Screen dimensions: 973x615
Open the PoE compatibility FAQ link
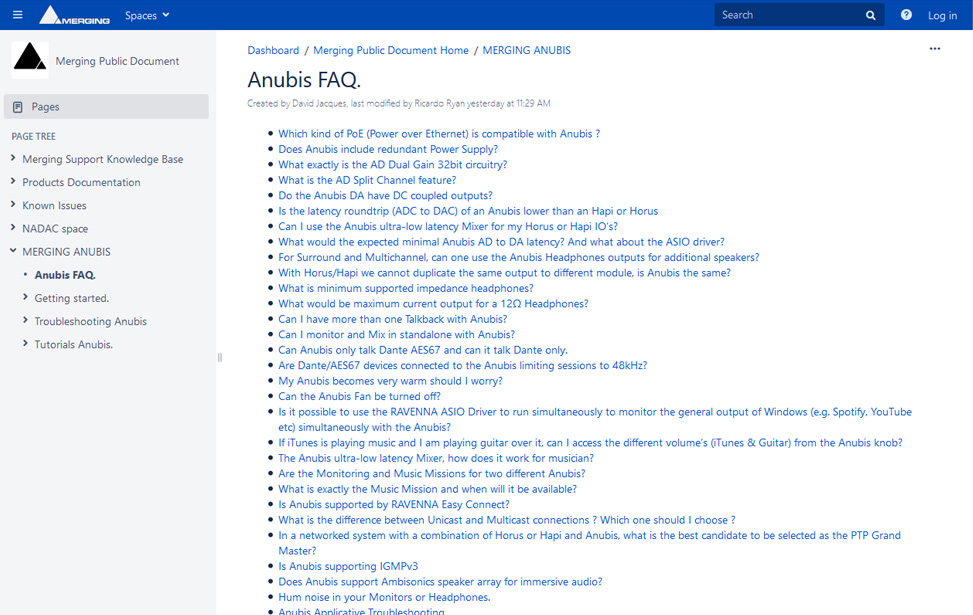click(439, 133)
